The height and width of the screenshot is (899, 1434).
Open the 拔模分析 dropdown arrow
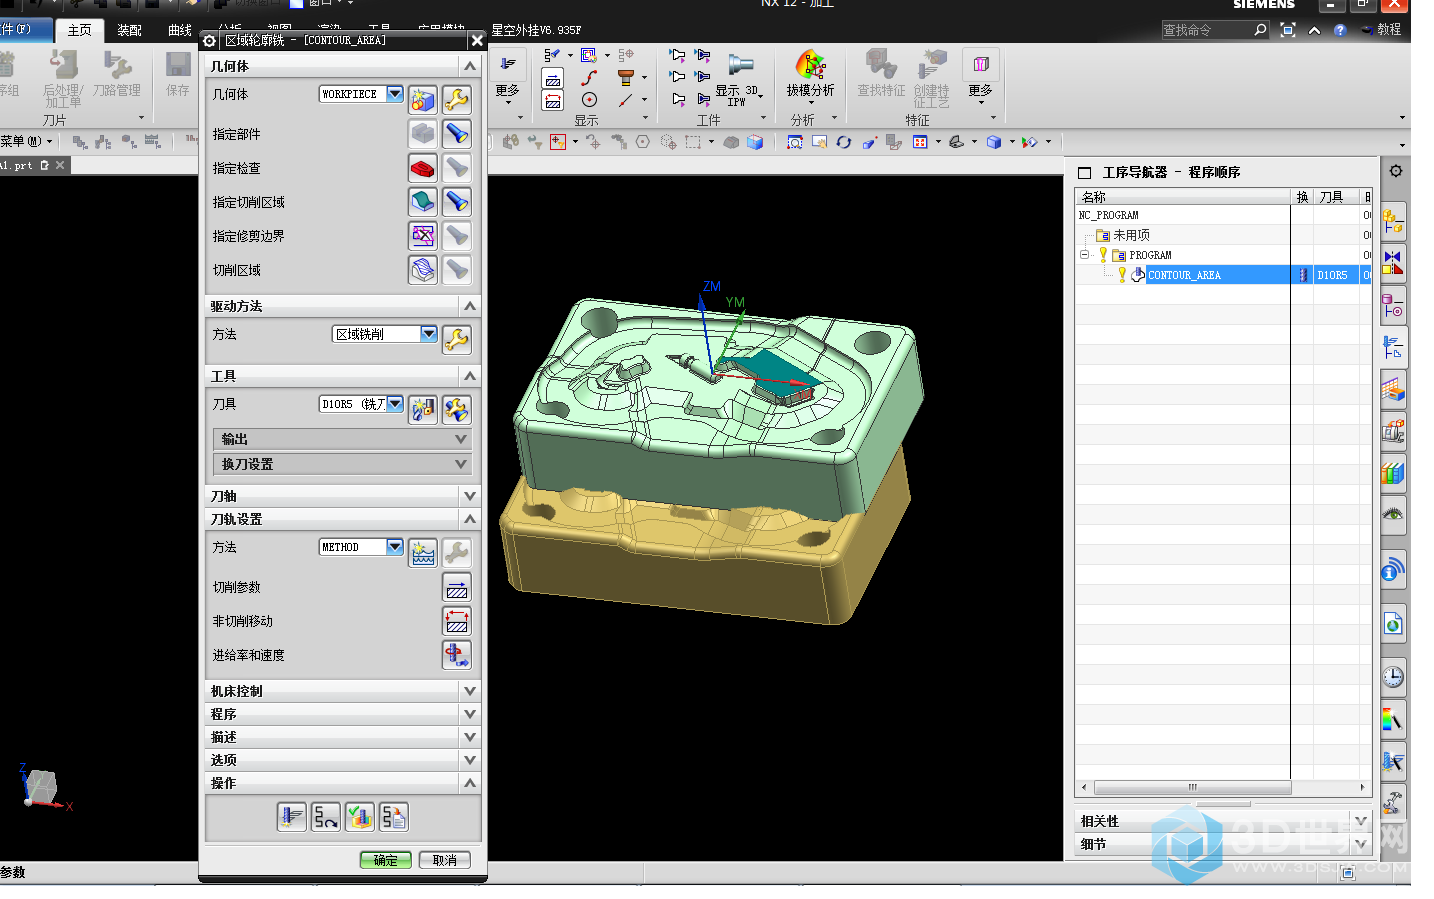[810, 102]
